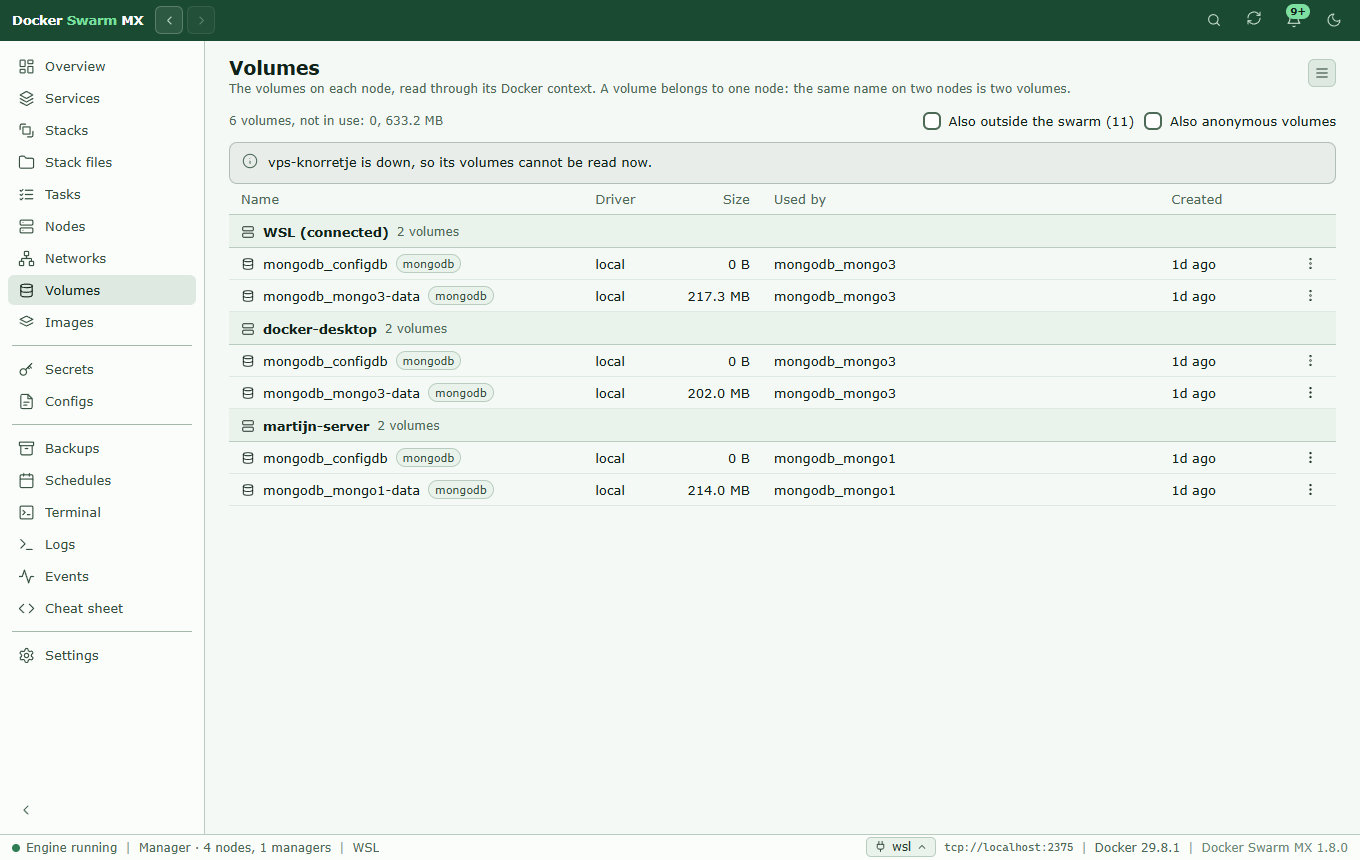The height and width of the screenshot is (860, 1360).
Task: Open actions menu for docker-desktop mongodb_mongo3-data
Action: point(1310,393)
